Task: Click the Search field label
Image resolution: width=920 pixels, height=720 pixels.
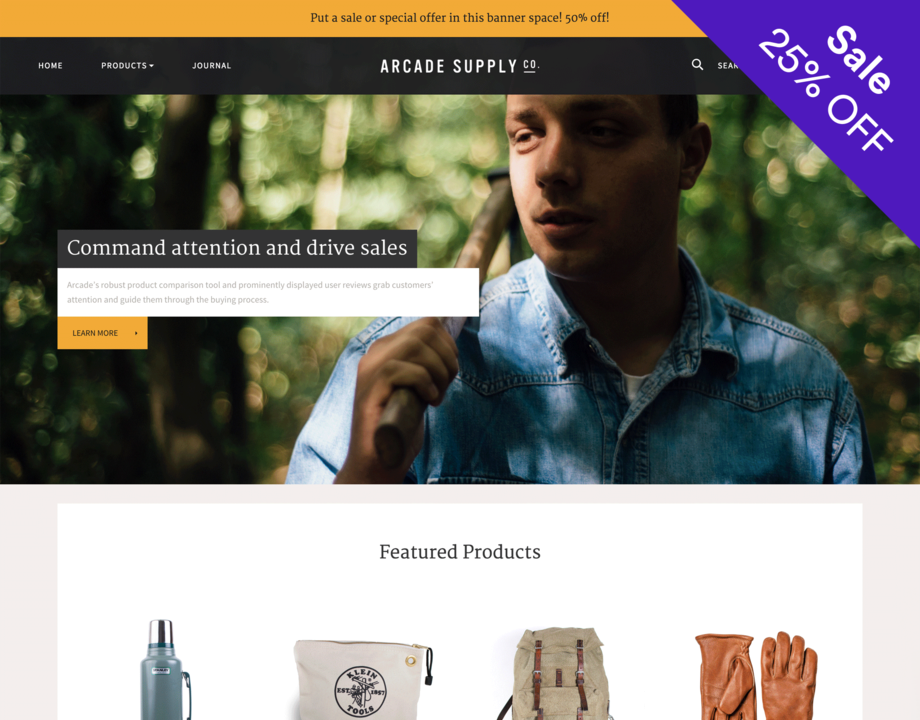Action: tap(728, 66)
